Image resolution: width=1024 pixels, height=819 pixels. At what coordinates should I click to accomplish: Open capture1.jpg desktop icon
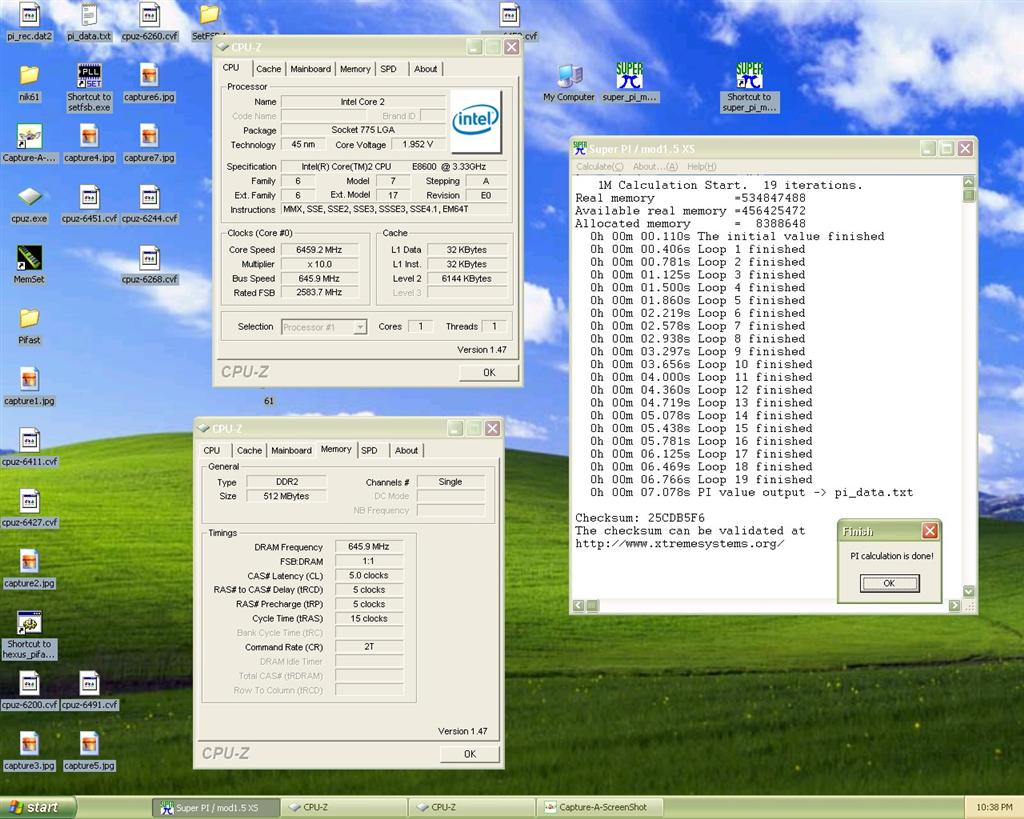(29, 387)
